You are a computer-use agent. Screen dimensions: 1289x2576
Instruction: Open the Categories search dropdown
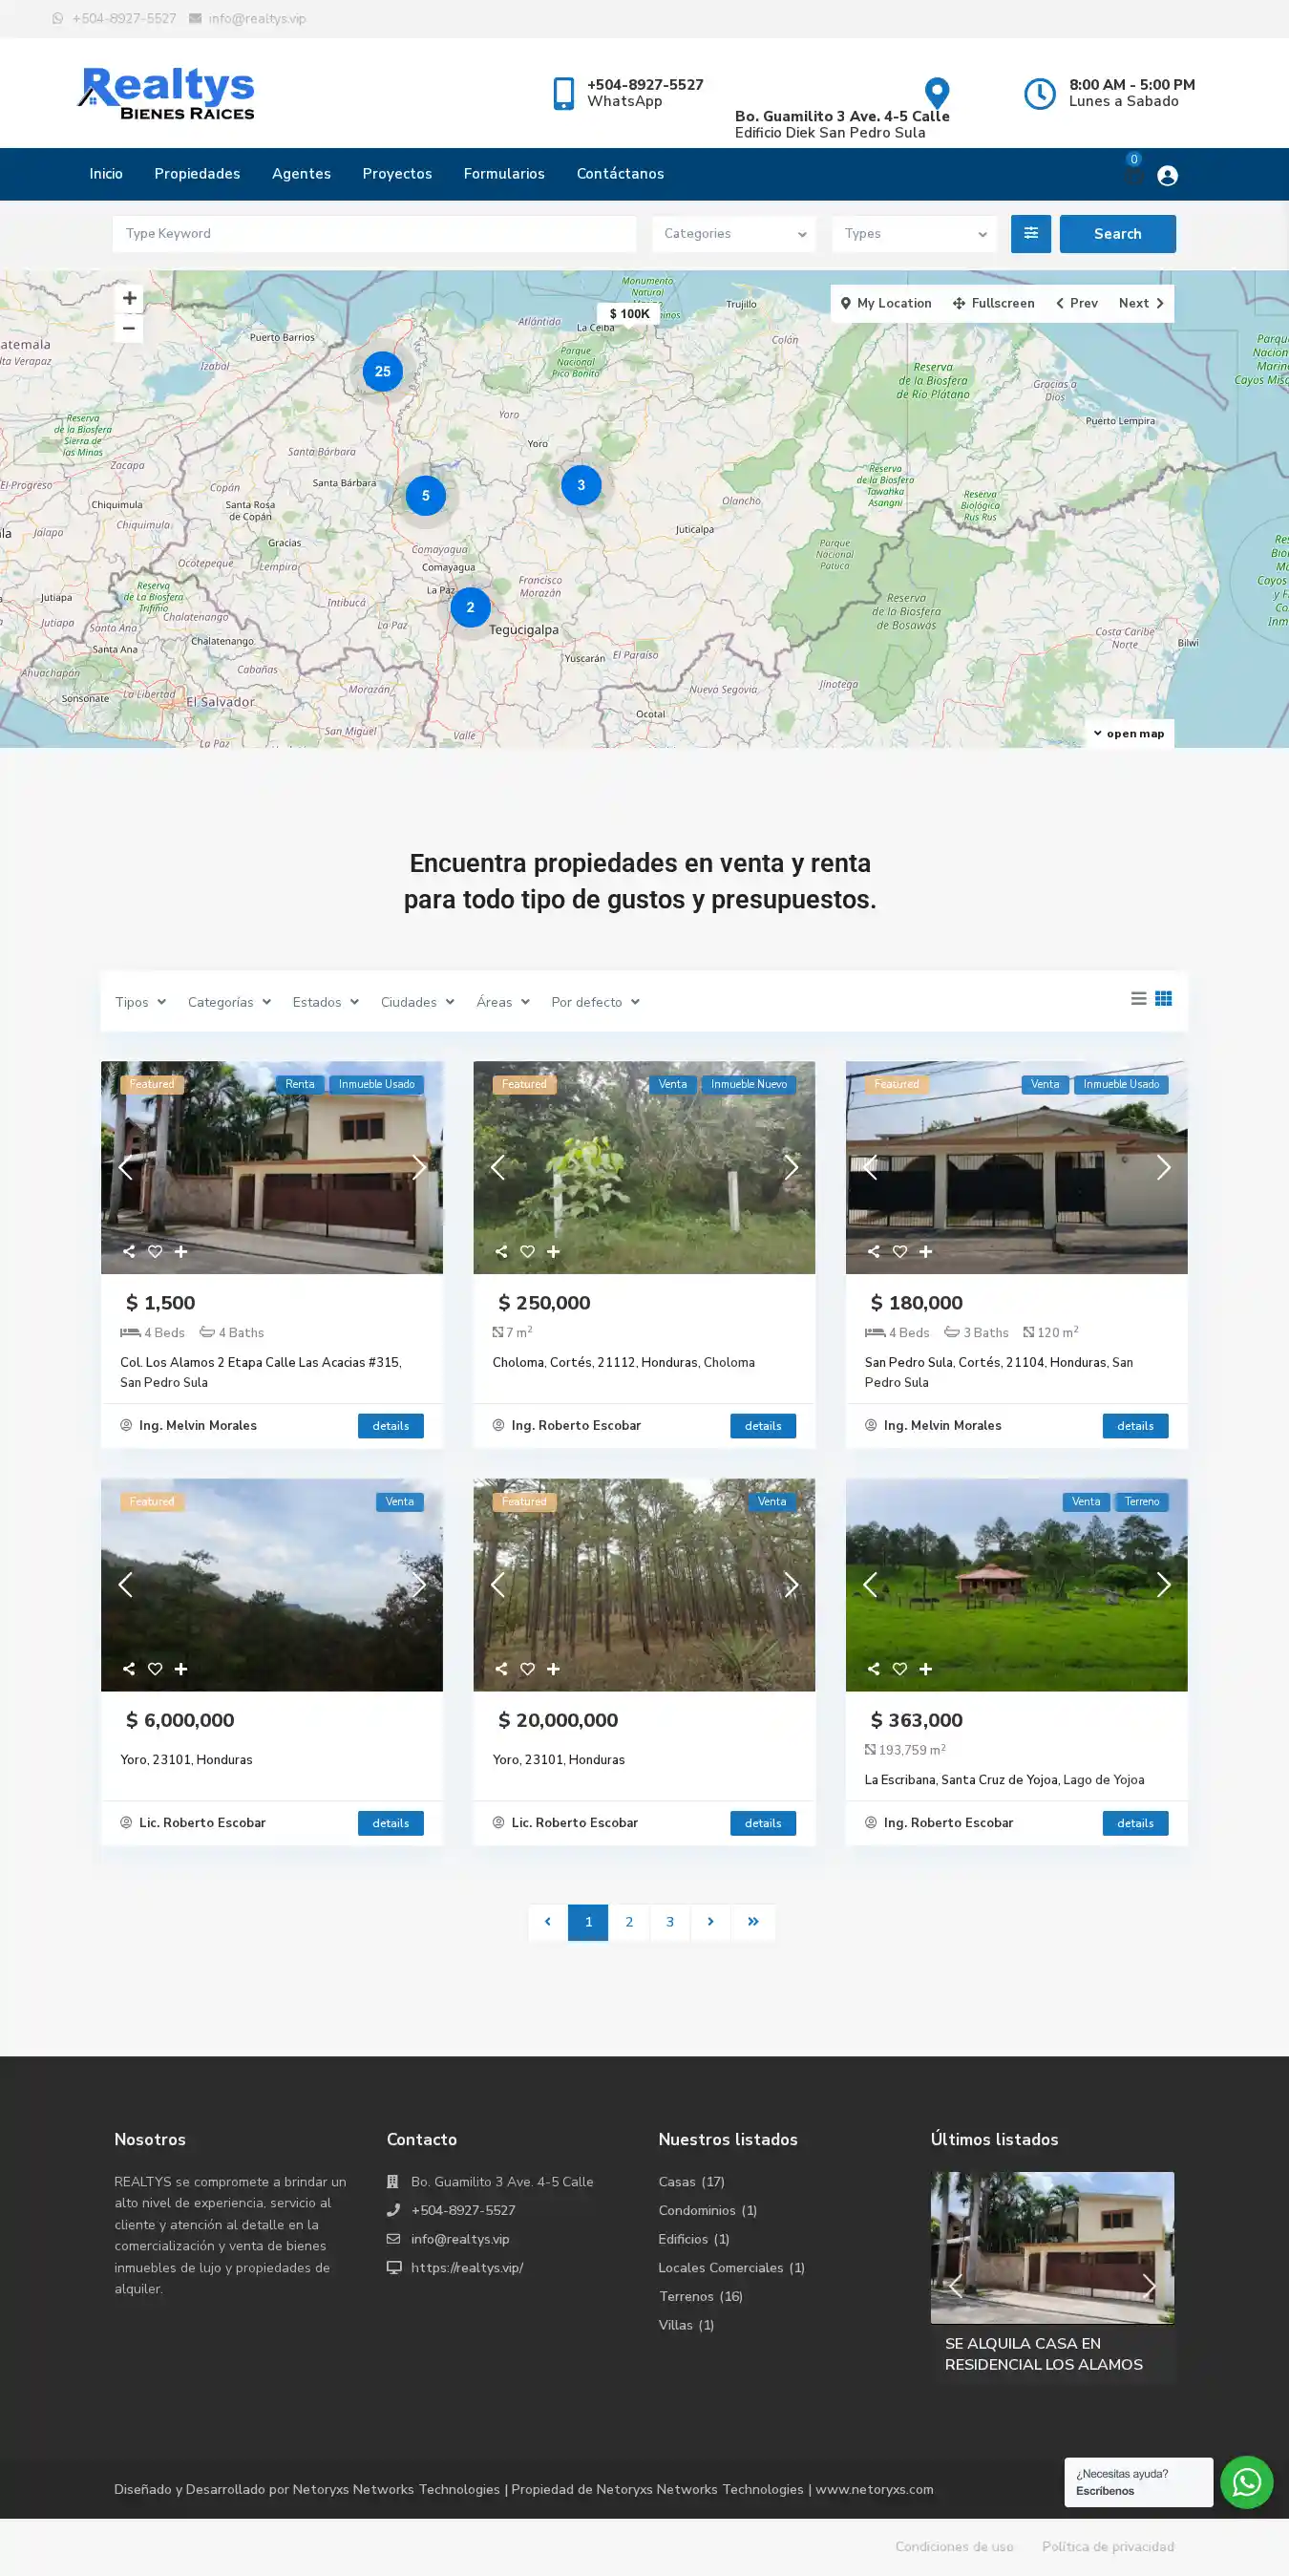(734, 234)
